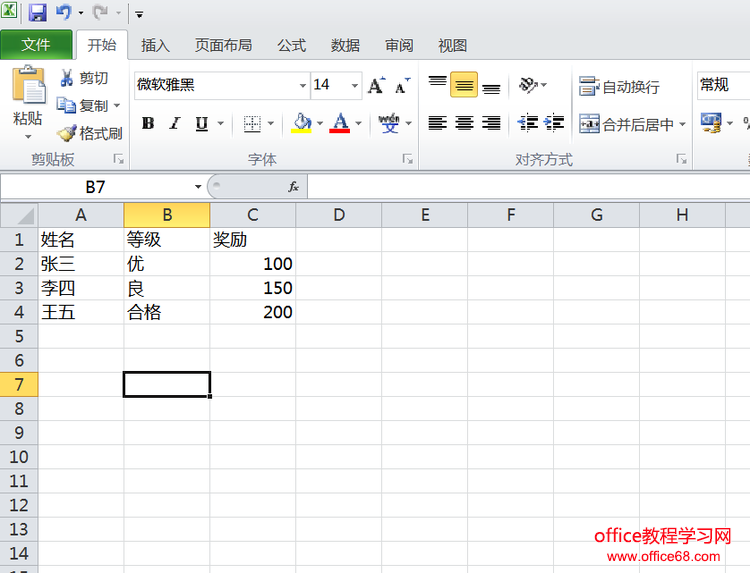Screen dimensions: 750x573
Task: Open font color dropdown arrow
Action: click(358, 123)
